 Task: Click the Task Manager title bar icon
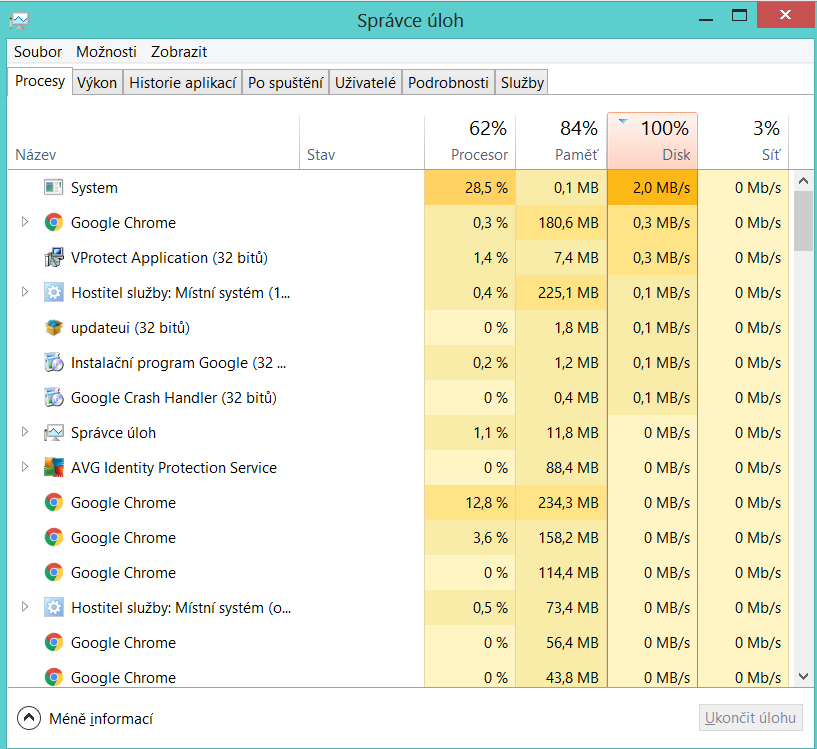[x=18, y=19]
